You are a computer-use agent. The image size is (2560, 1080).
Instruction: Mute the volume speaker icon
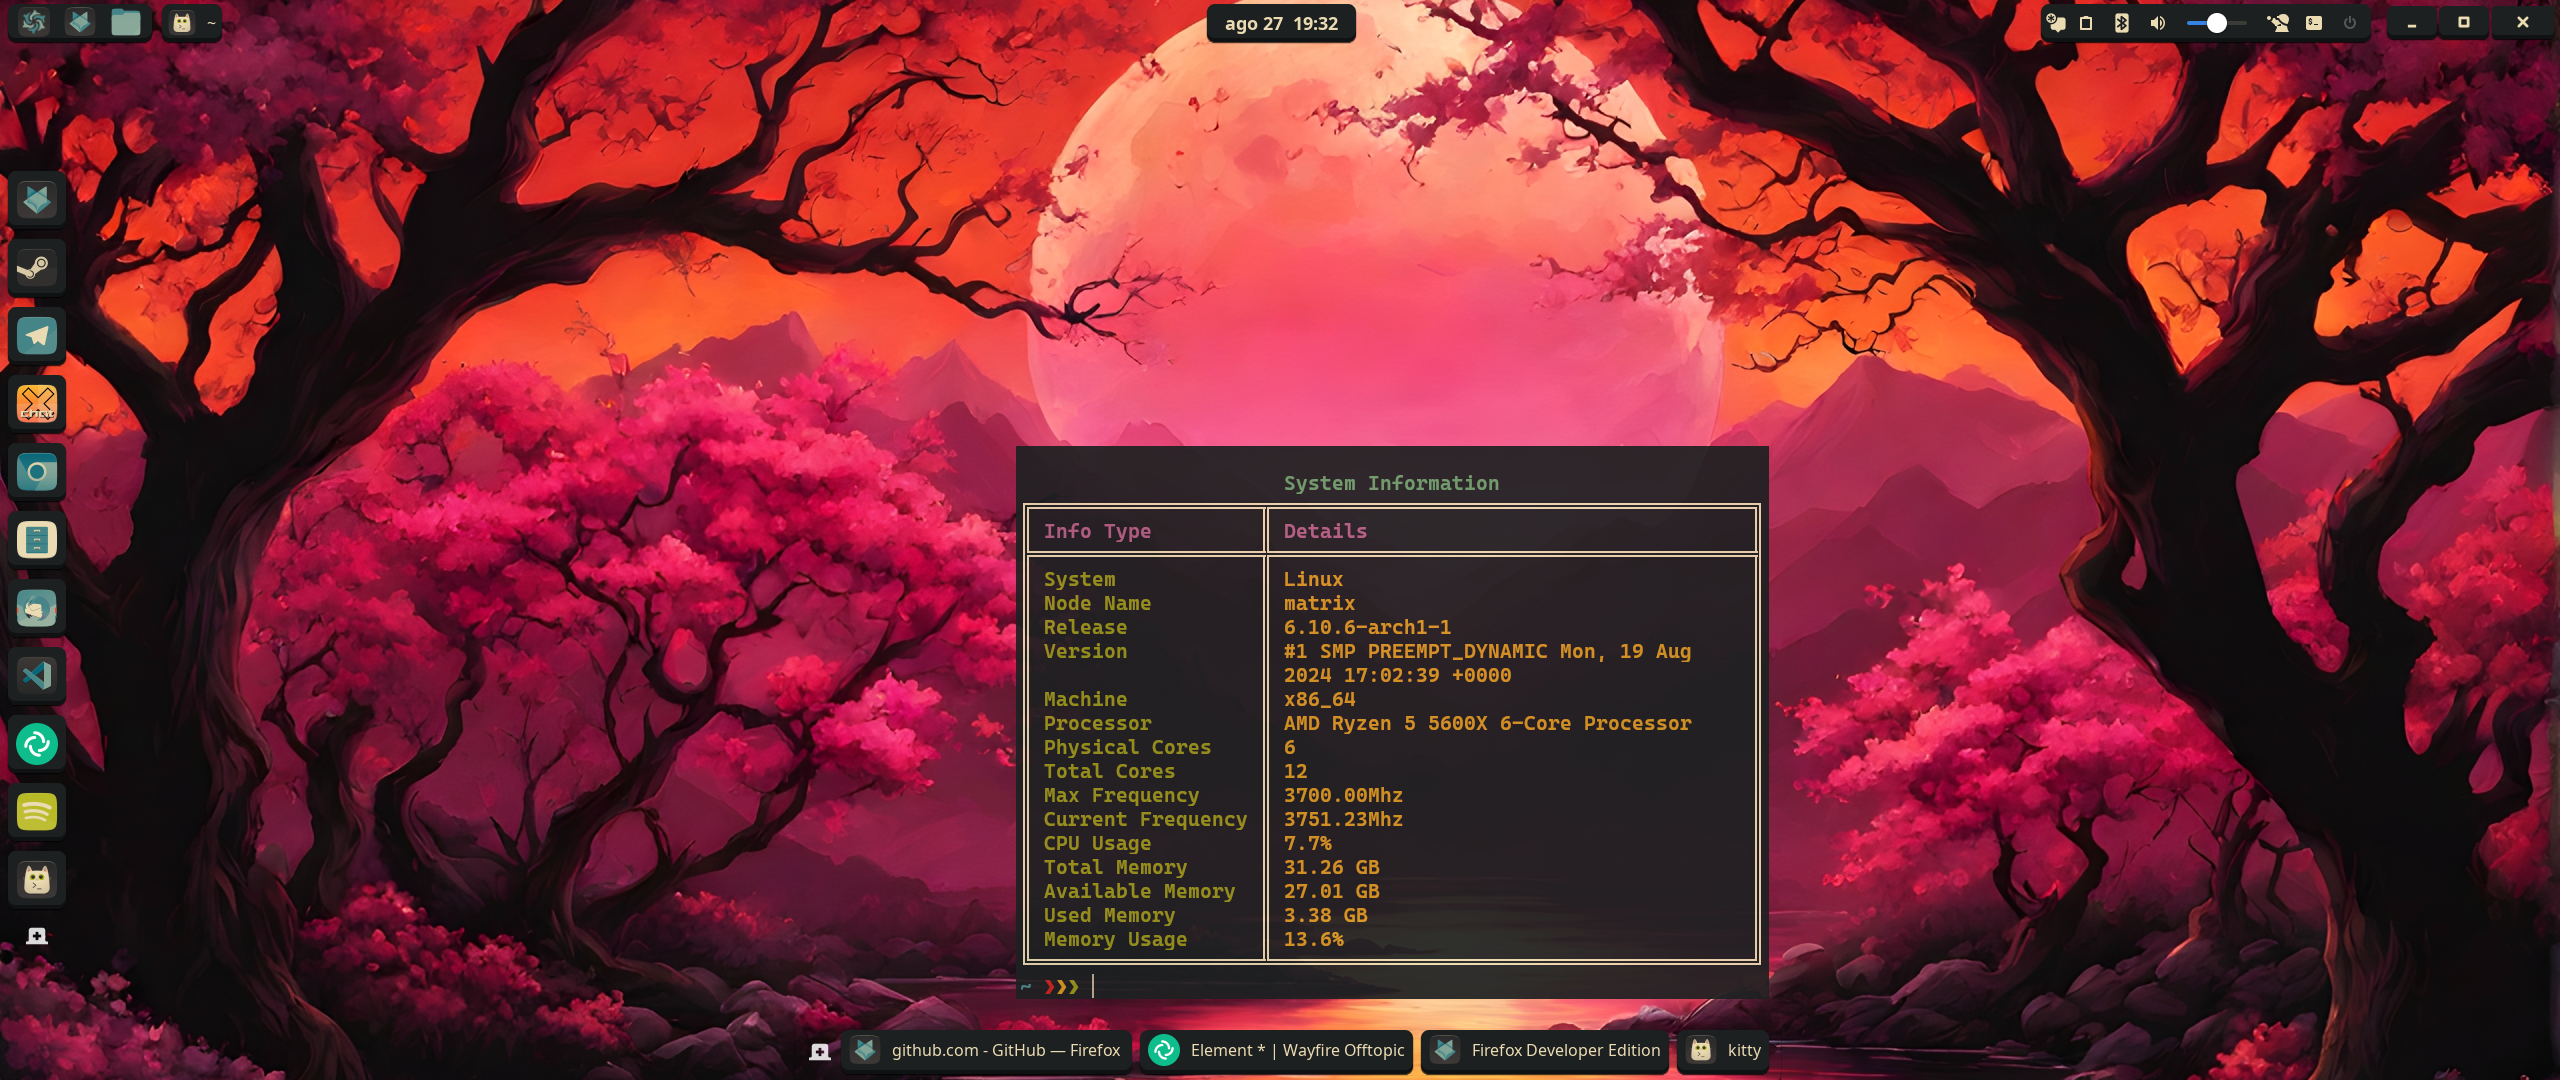click(x=2157, y=22)
